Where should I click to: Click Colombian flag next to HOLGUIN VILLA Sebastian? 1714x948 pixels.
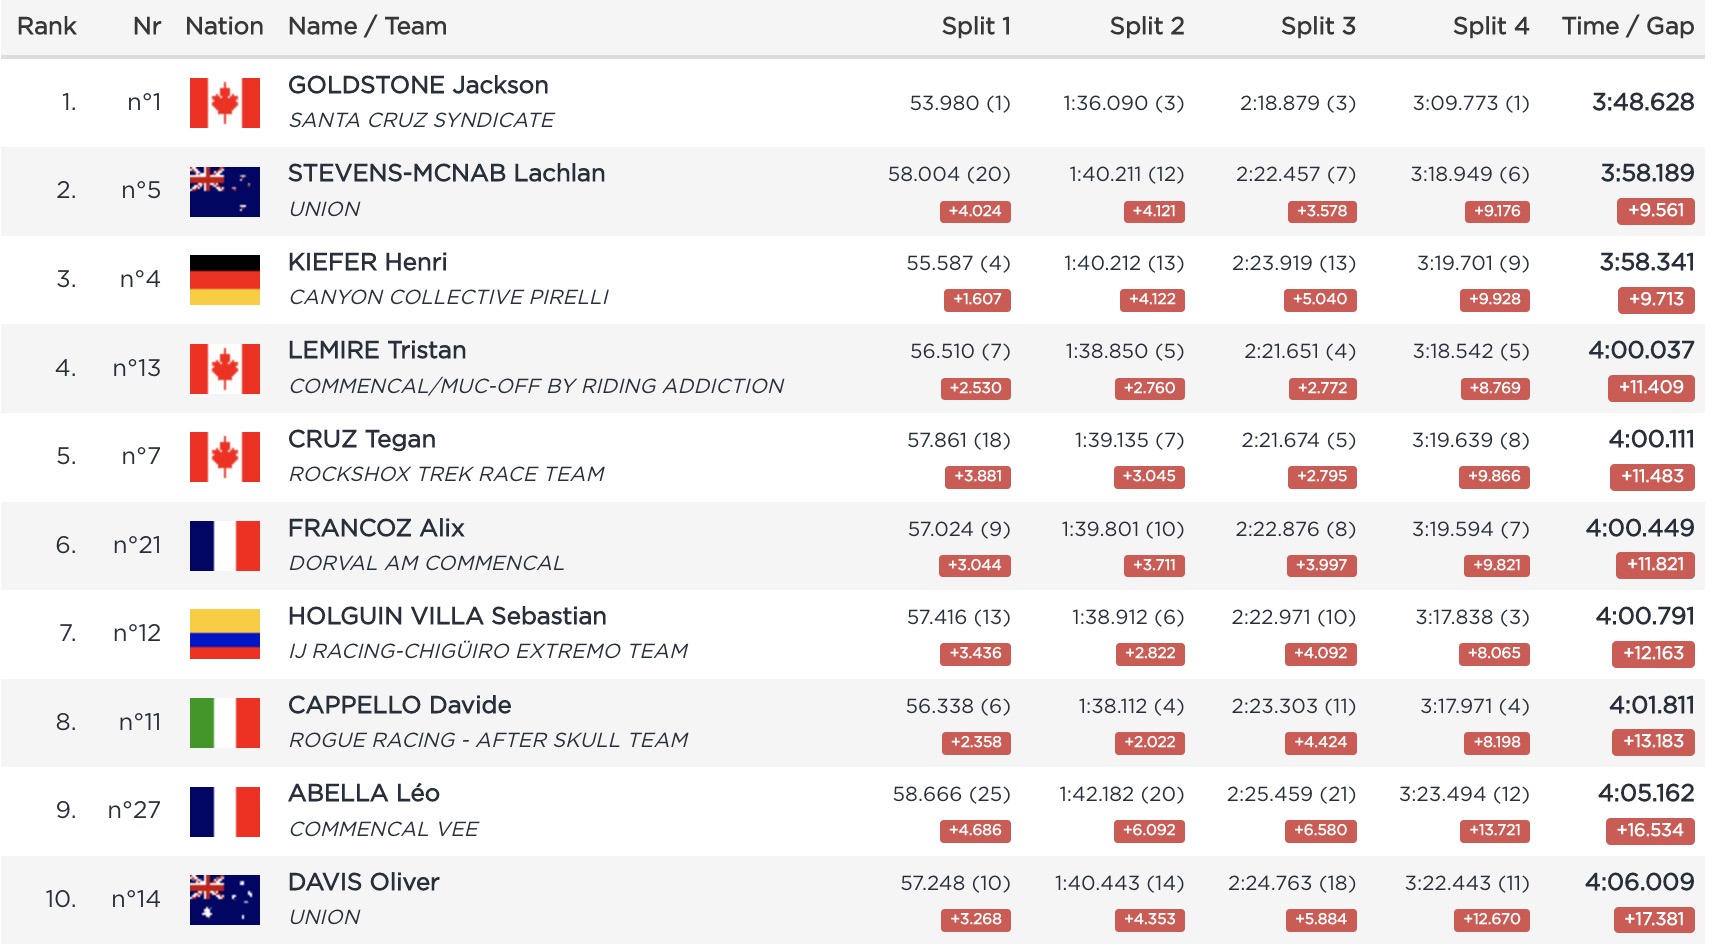pos(224,634)
